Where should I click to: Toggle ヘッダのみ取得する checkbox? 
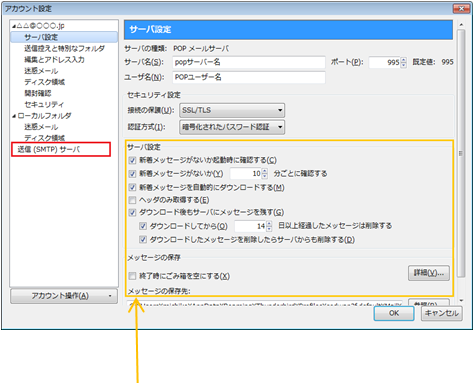[133, 200]
